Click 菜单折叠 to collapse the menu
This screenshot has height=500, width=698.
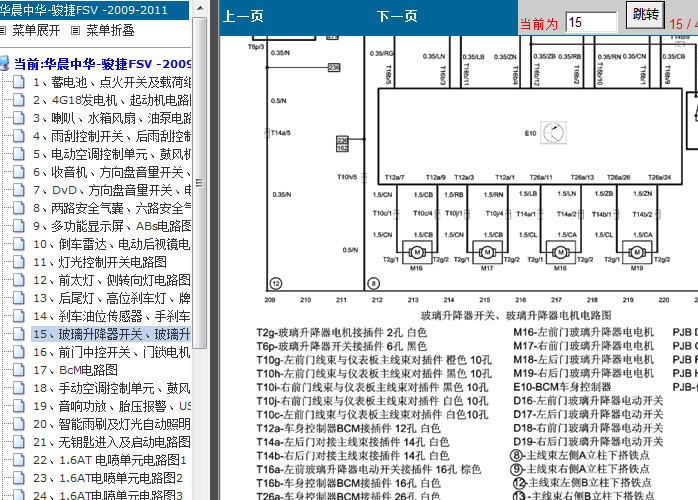click(110, 30)
